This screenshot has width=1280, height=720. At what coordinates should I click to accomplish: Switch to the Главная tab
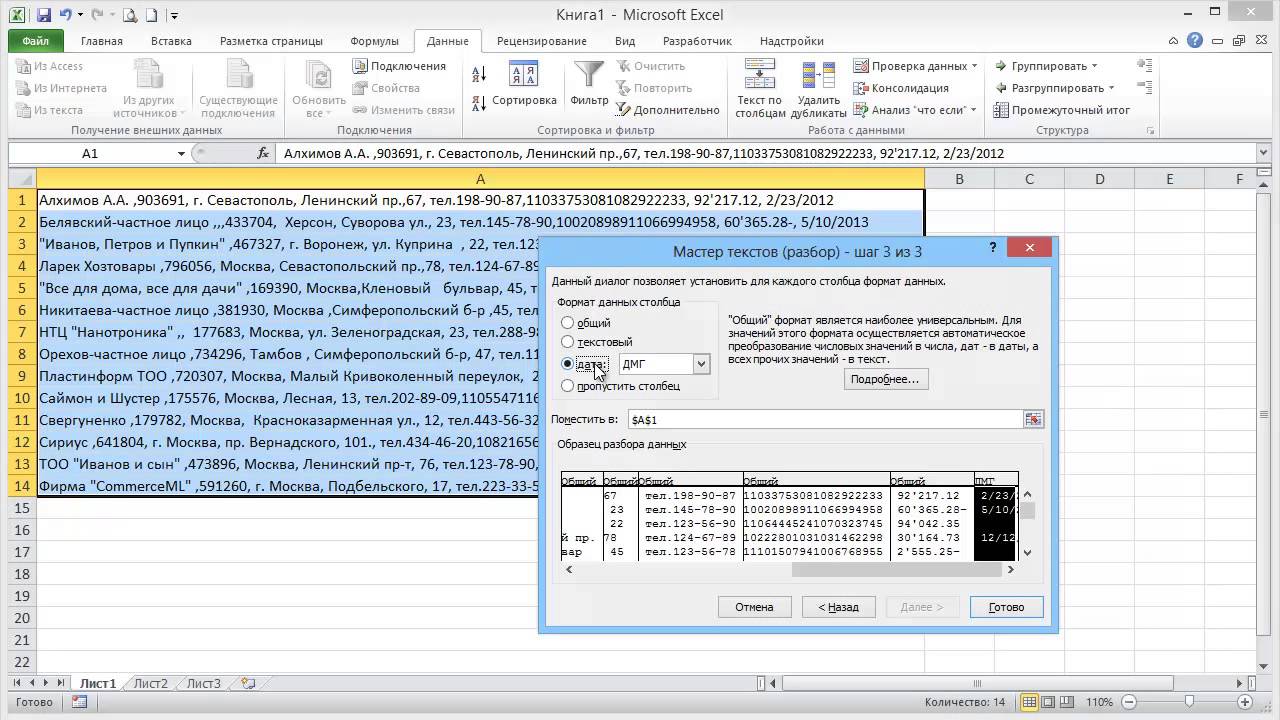coord(102,41)
